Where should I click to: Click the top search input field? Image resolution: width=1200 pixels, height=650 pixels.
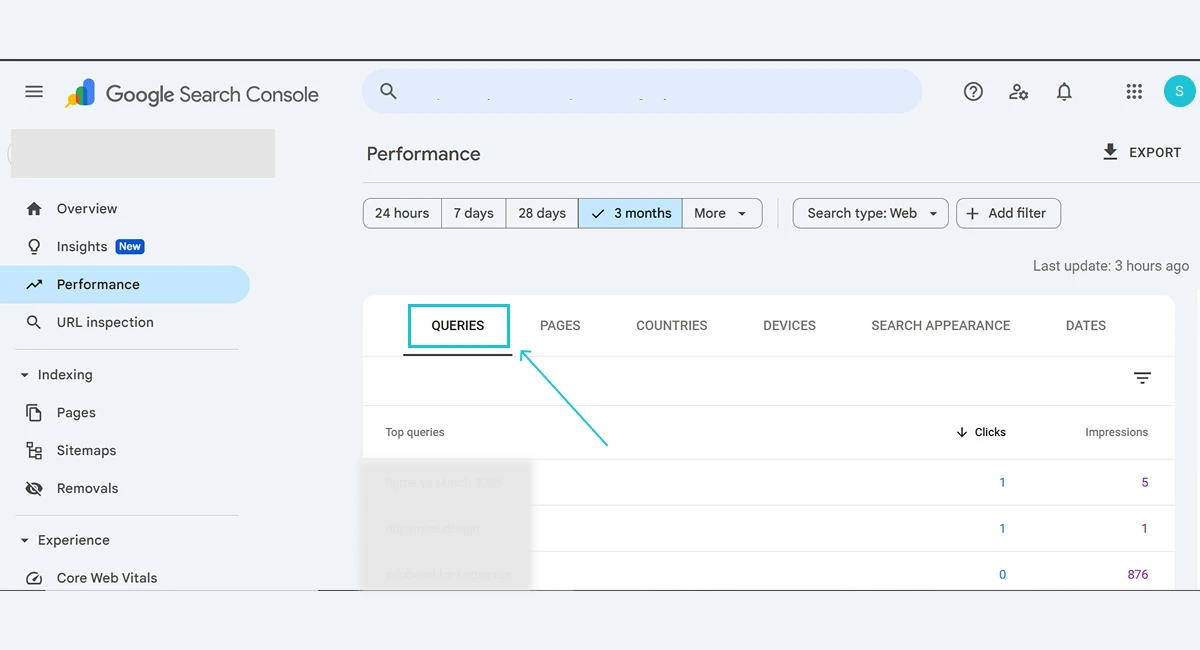(642, 91)
